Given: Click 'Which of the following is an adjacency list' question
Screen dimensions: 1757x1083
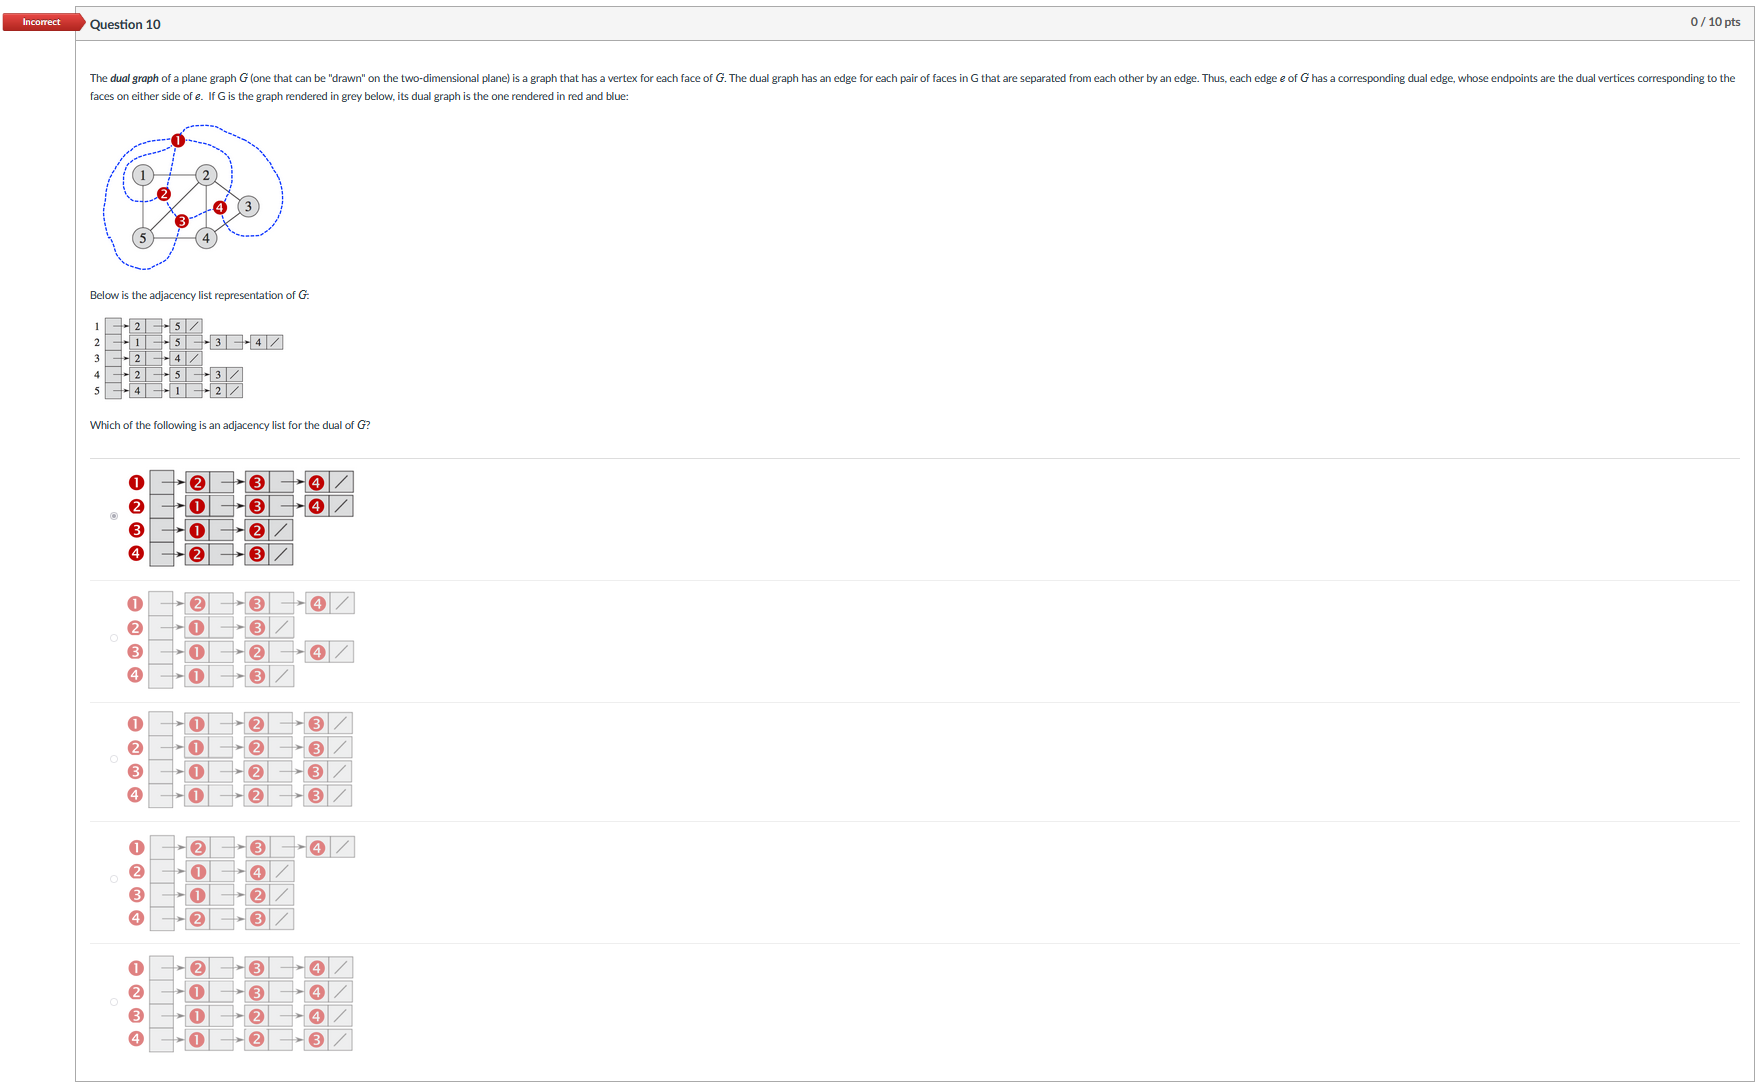Looking at the screenshot, I should pos(230,425).
